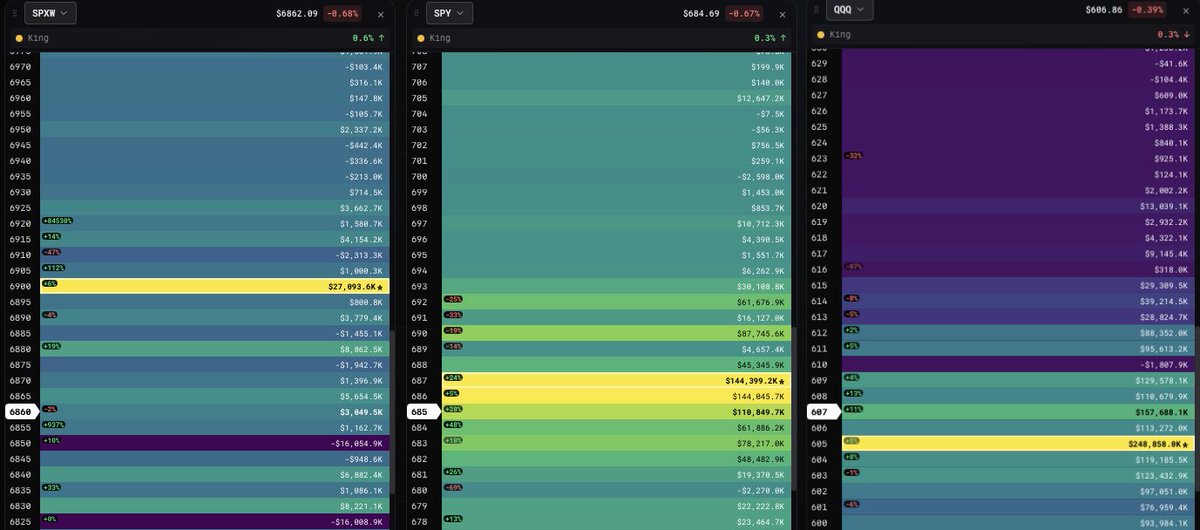Screen dimensions: 1200x530
Task: Click the up arrow next to 0.6%
Action: point(381,38)
